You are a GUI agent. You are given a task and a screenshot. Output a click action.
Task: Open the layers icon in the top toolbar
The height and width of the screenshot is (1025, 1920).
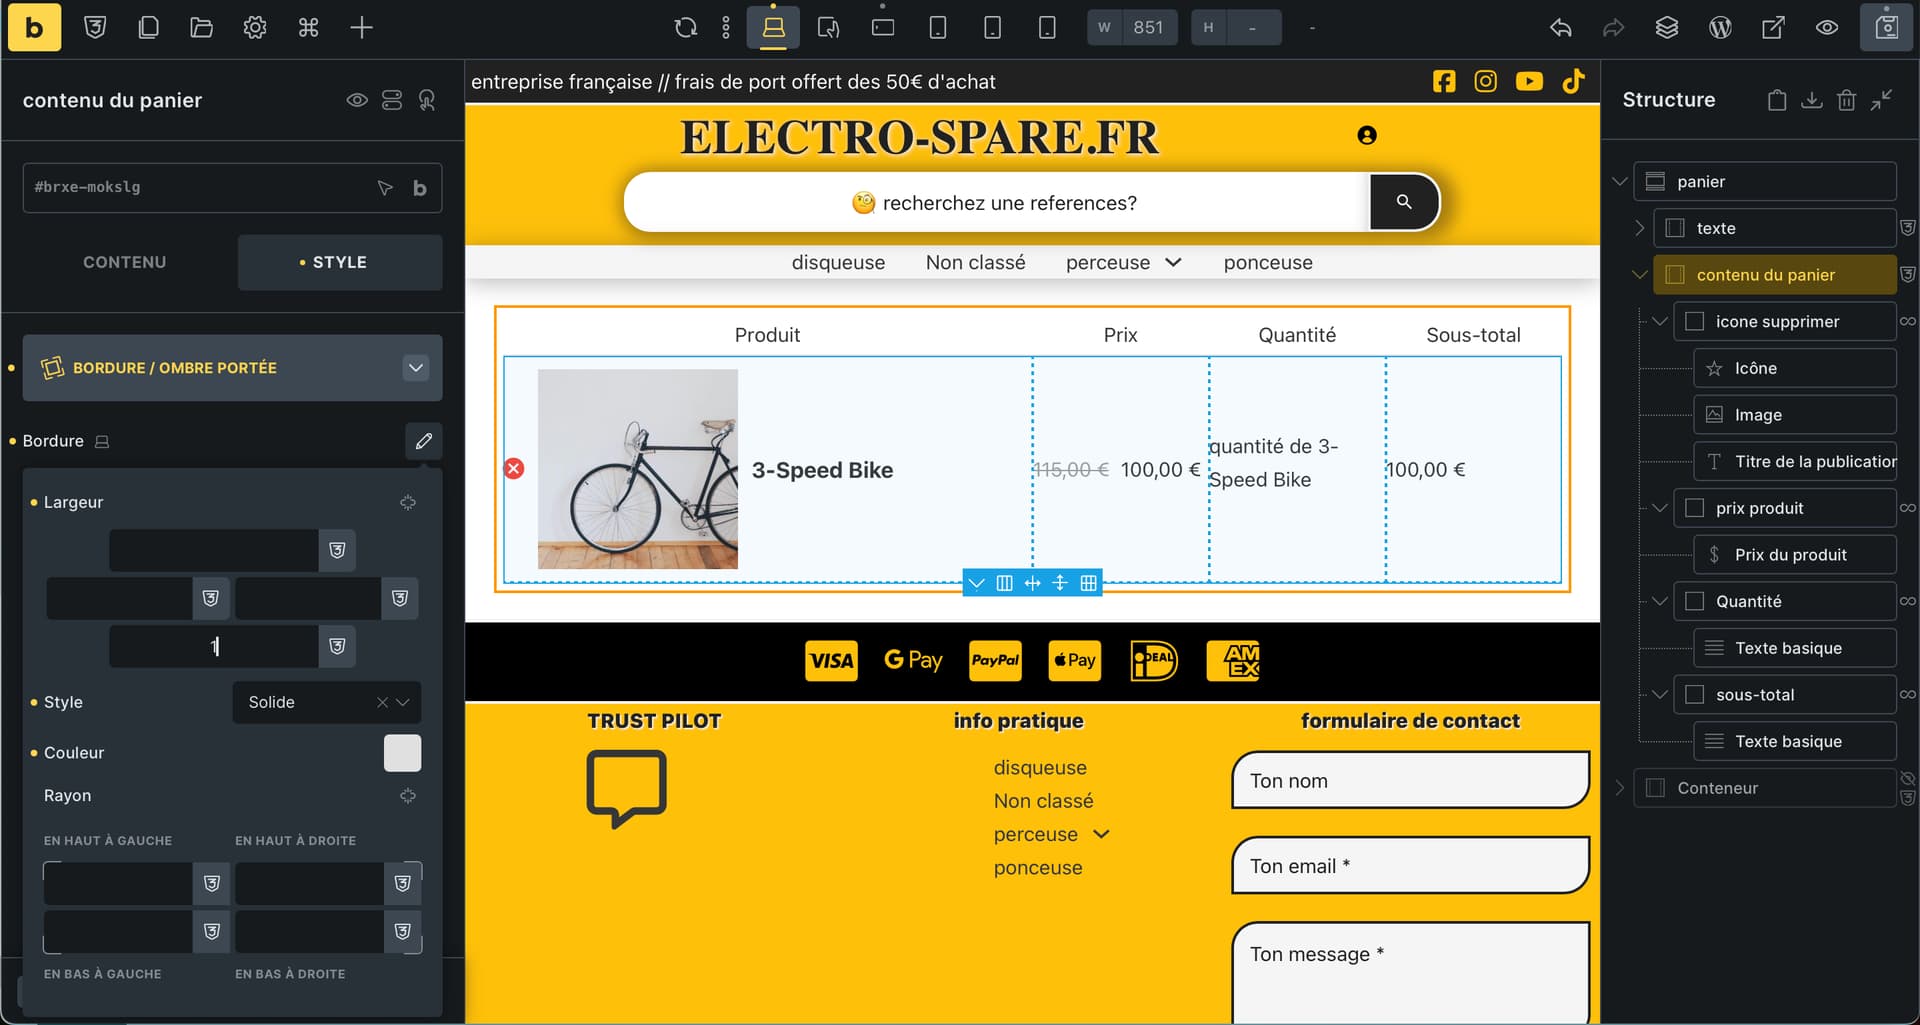(x=1666, y=28)
